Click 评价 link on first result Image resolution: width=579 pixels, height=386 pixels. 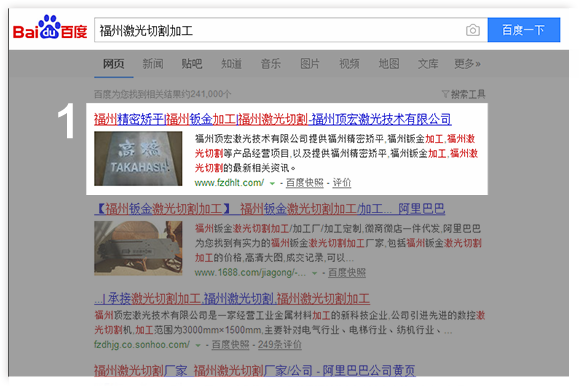tap(342, 183)
